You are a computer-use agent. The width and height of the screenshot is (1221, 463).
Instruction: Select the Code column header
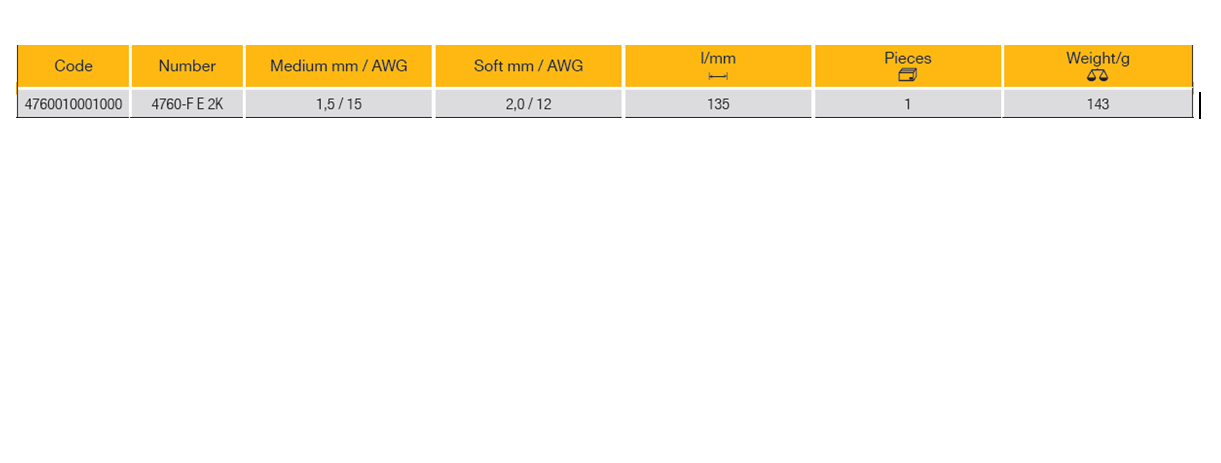click(x=73, y=66)
